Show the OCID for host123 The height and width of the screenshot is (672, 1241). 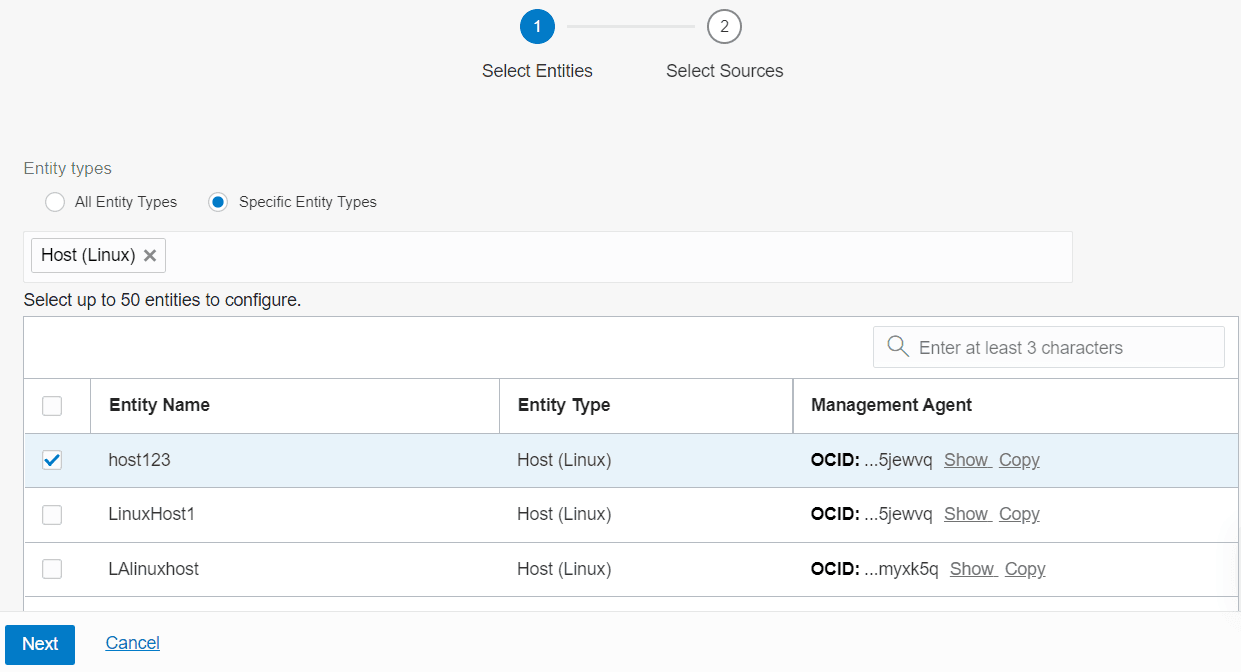966,460
